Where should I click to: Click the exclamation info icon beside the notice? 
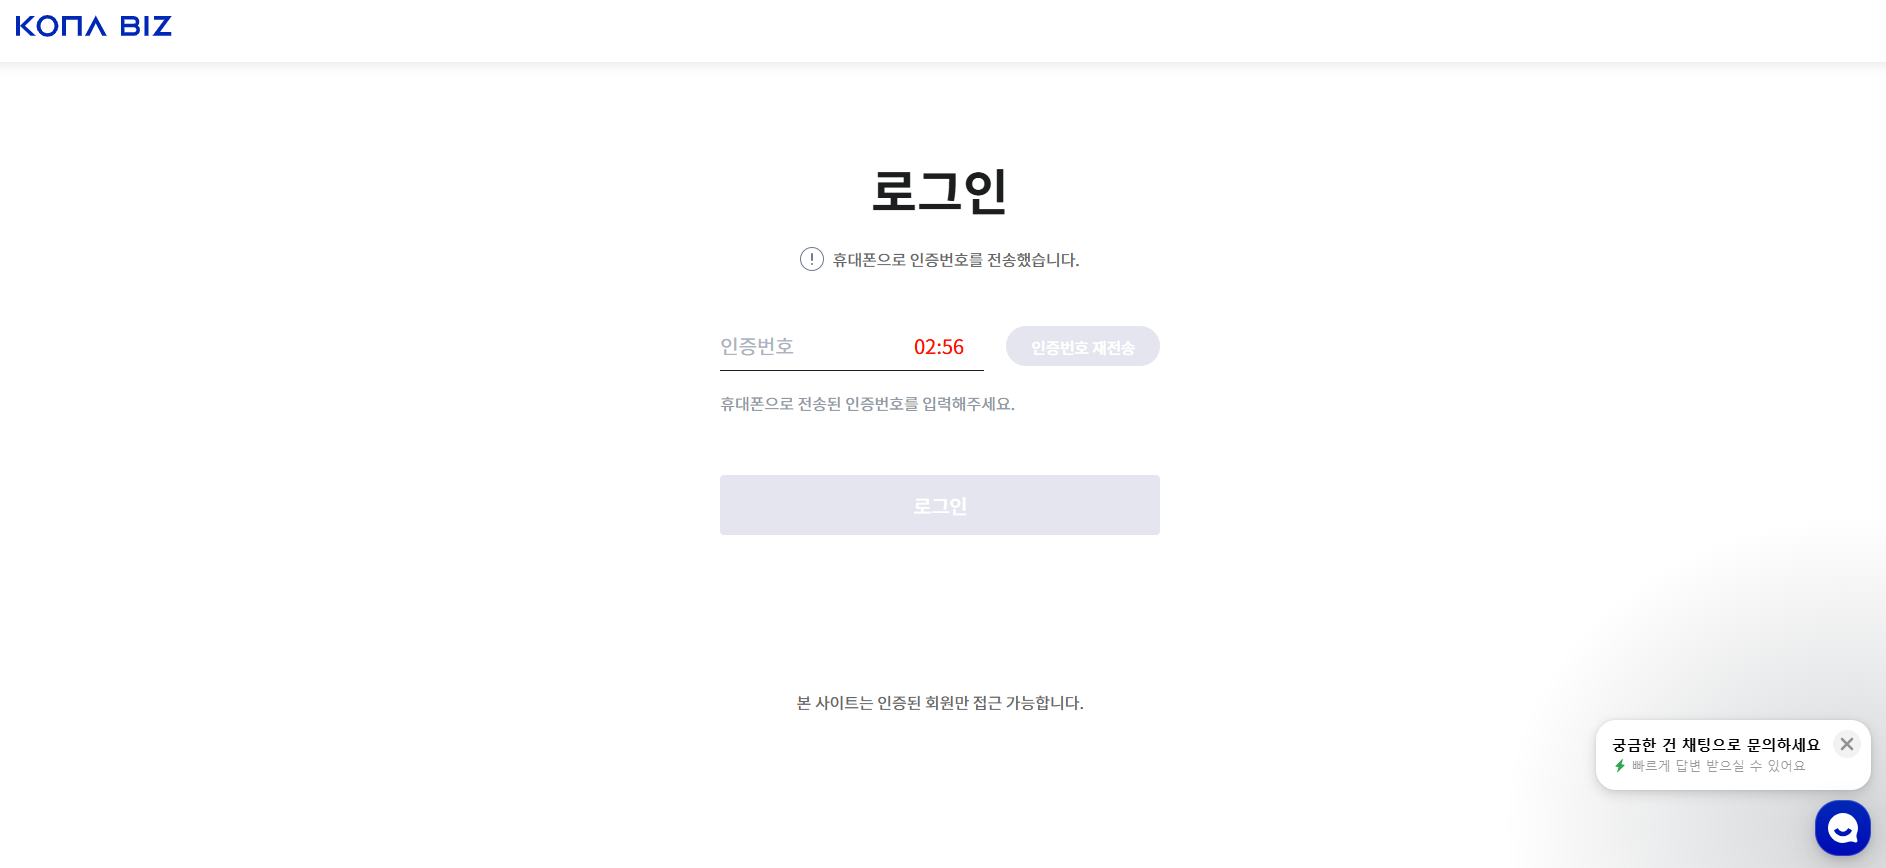[x=812, y=259]
